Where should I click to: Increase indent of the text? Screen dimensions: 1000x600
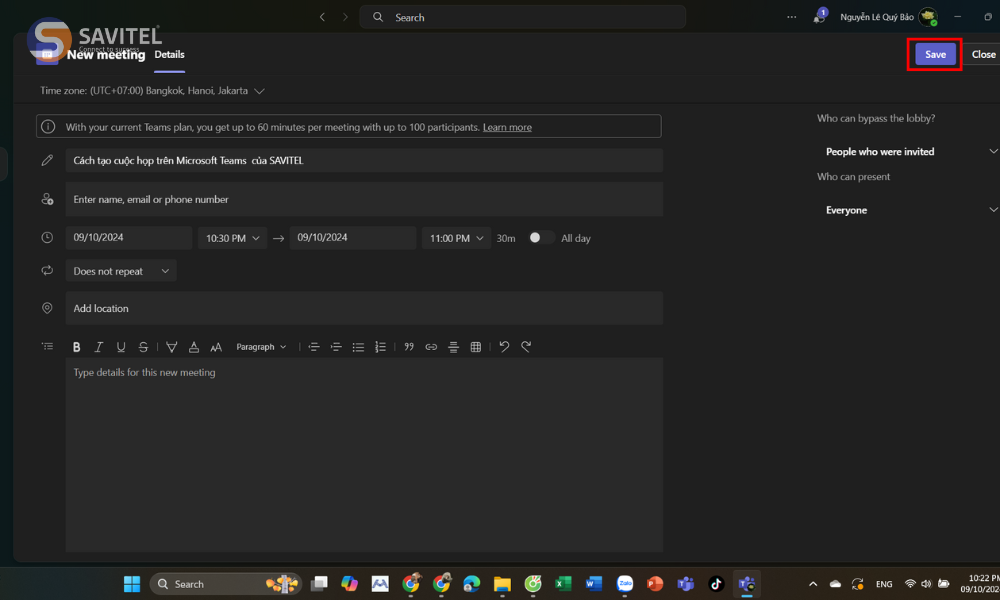pyautogui.click(x=336, y=347)
